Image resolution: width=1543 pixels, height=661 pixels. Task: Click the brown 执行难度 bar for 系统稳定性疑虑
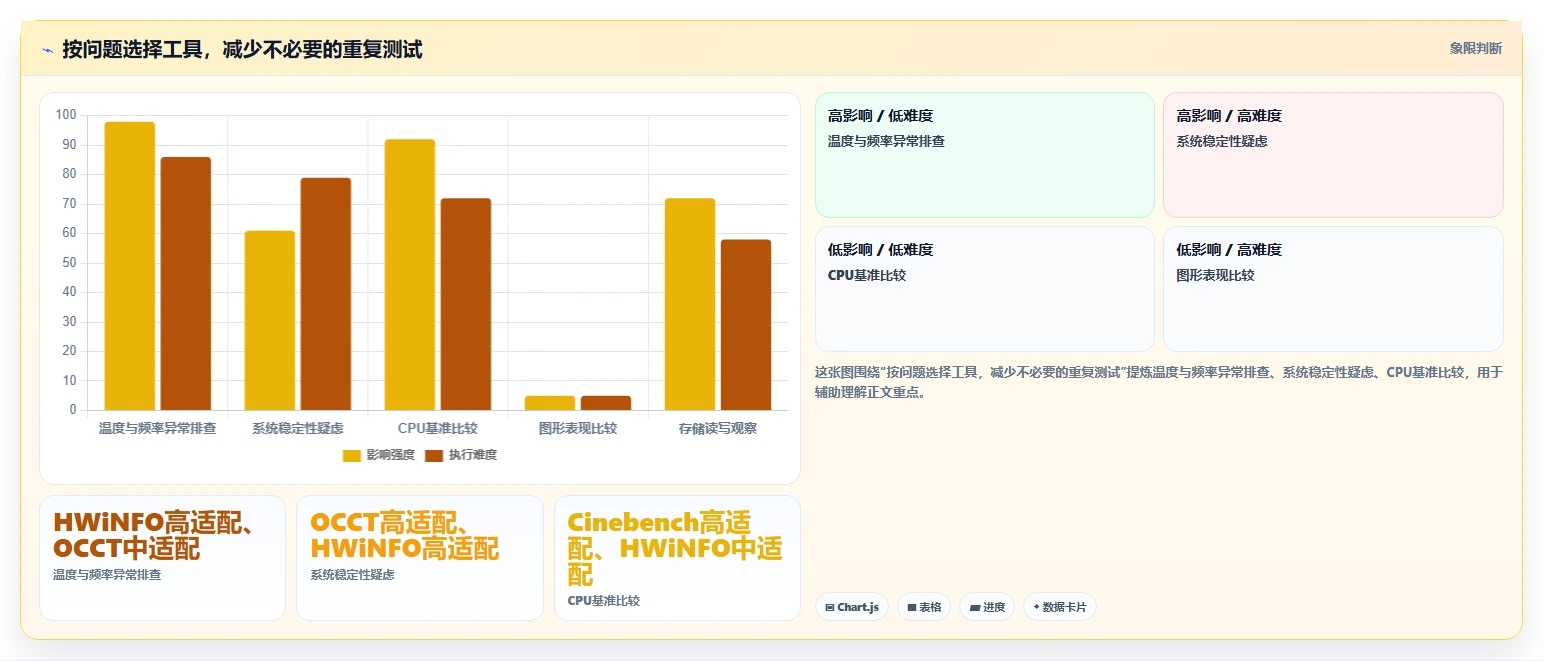coord(326,294)
